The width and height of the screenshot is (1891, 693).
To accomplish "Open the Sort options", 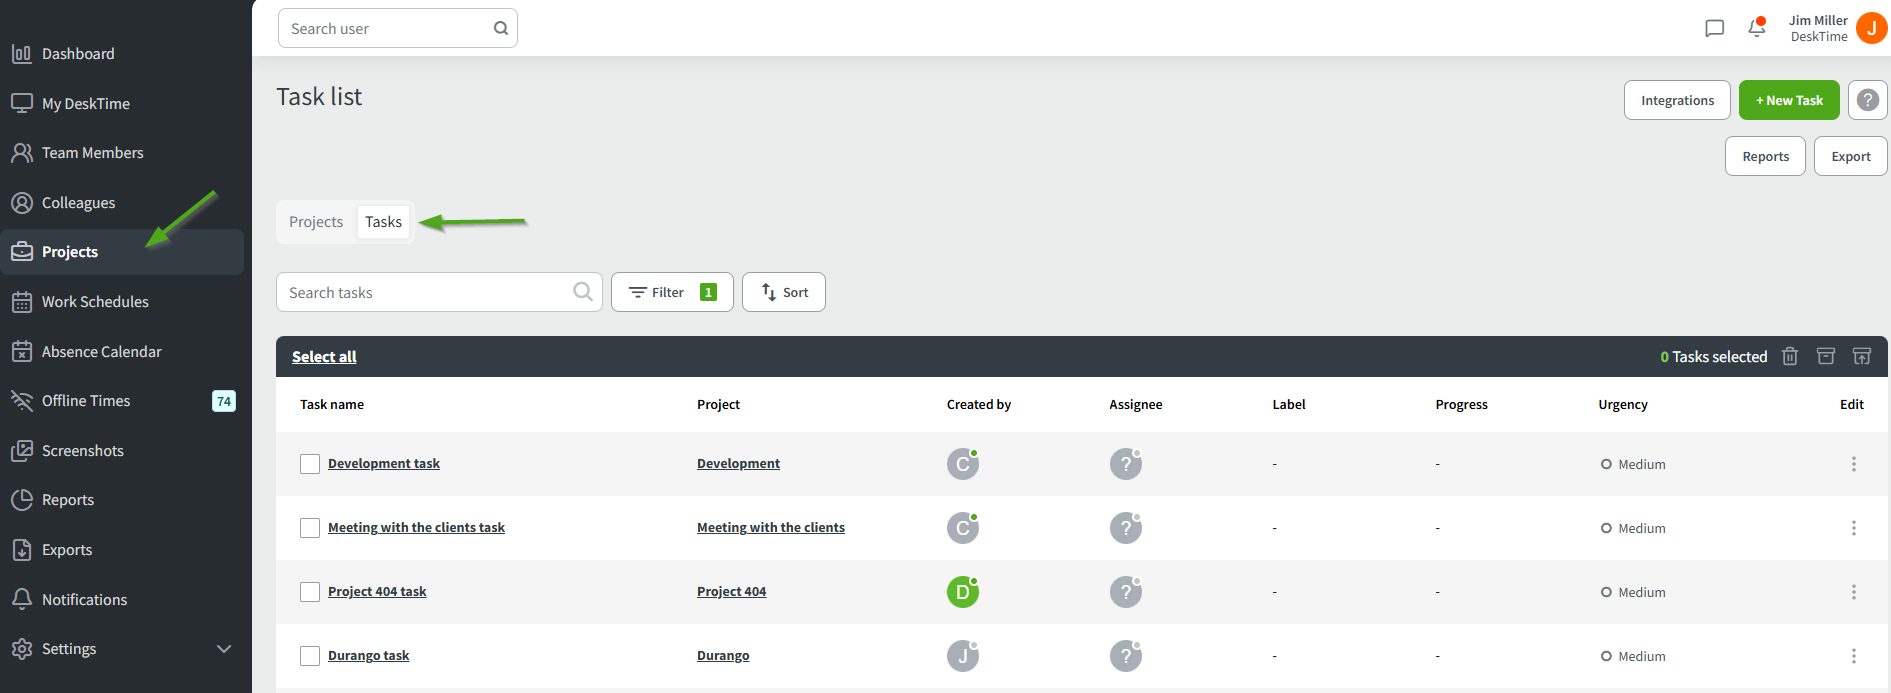I will coord(784,292).
